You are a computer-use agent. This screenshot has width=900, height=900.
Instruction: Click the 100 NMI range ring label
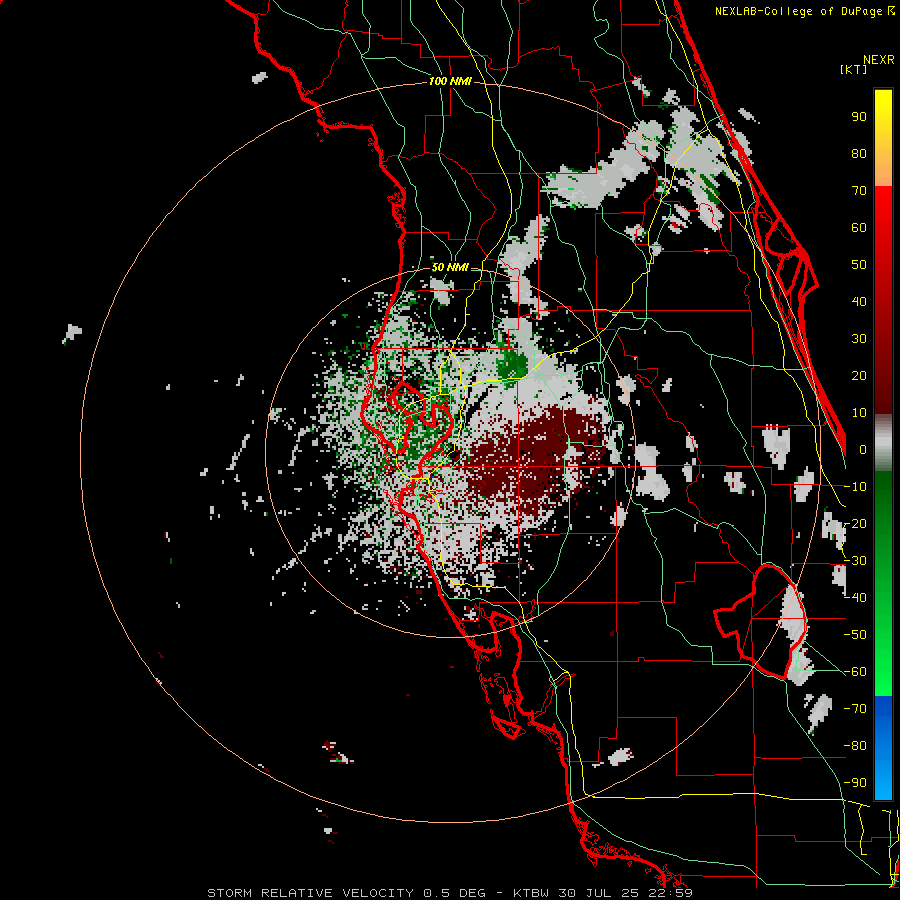[450, 82]
